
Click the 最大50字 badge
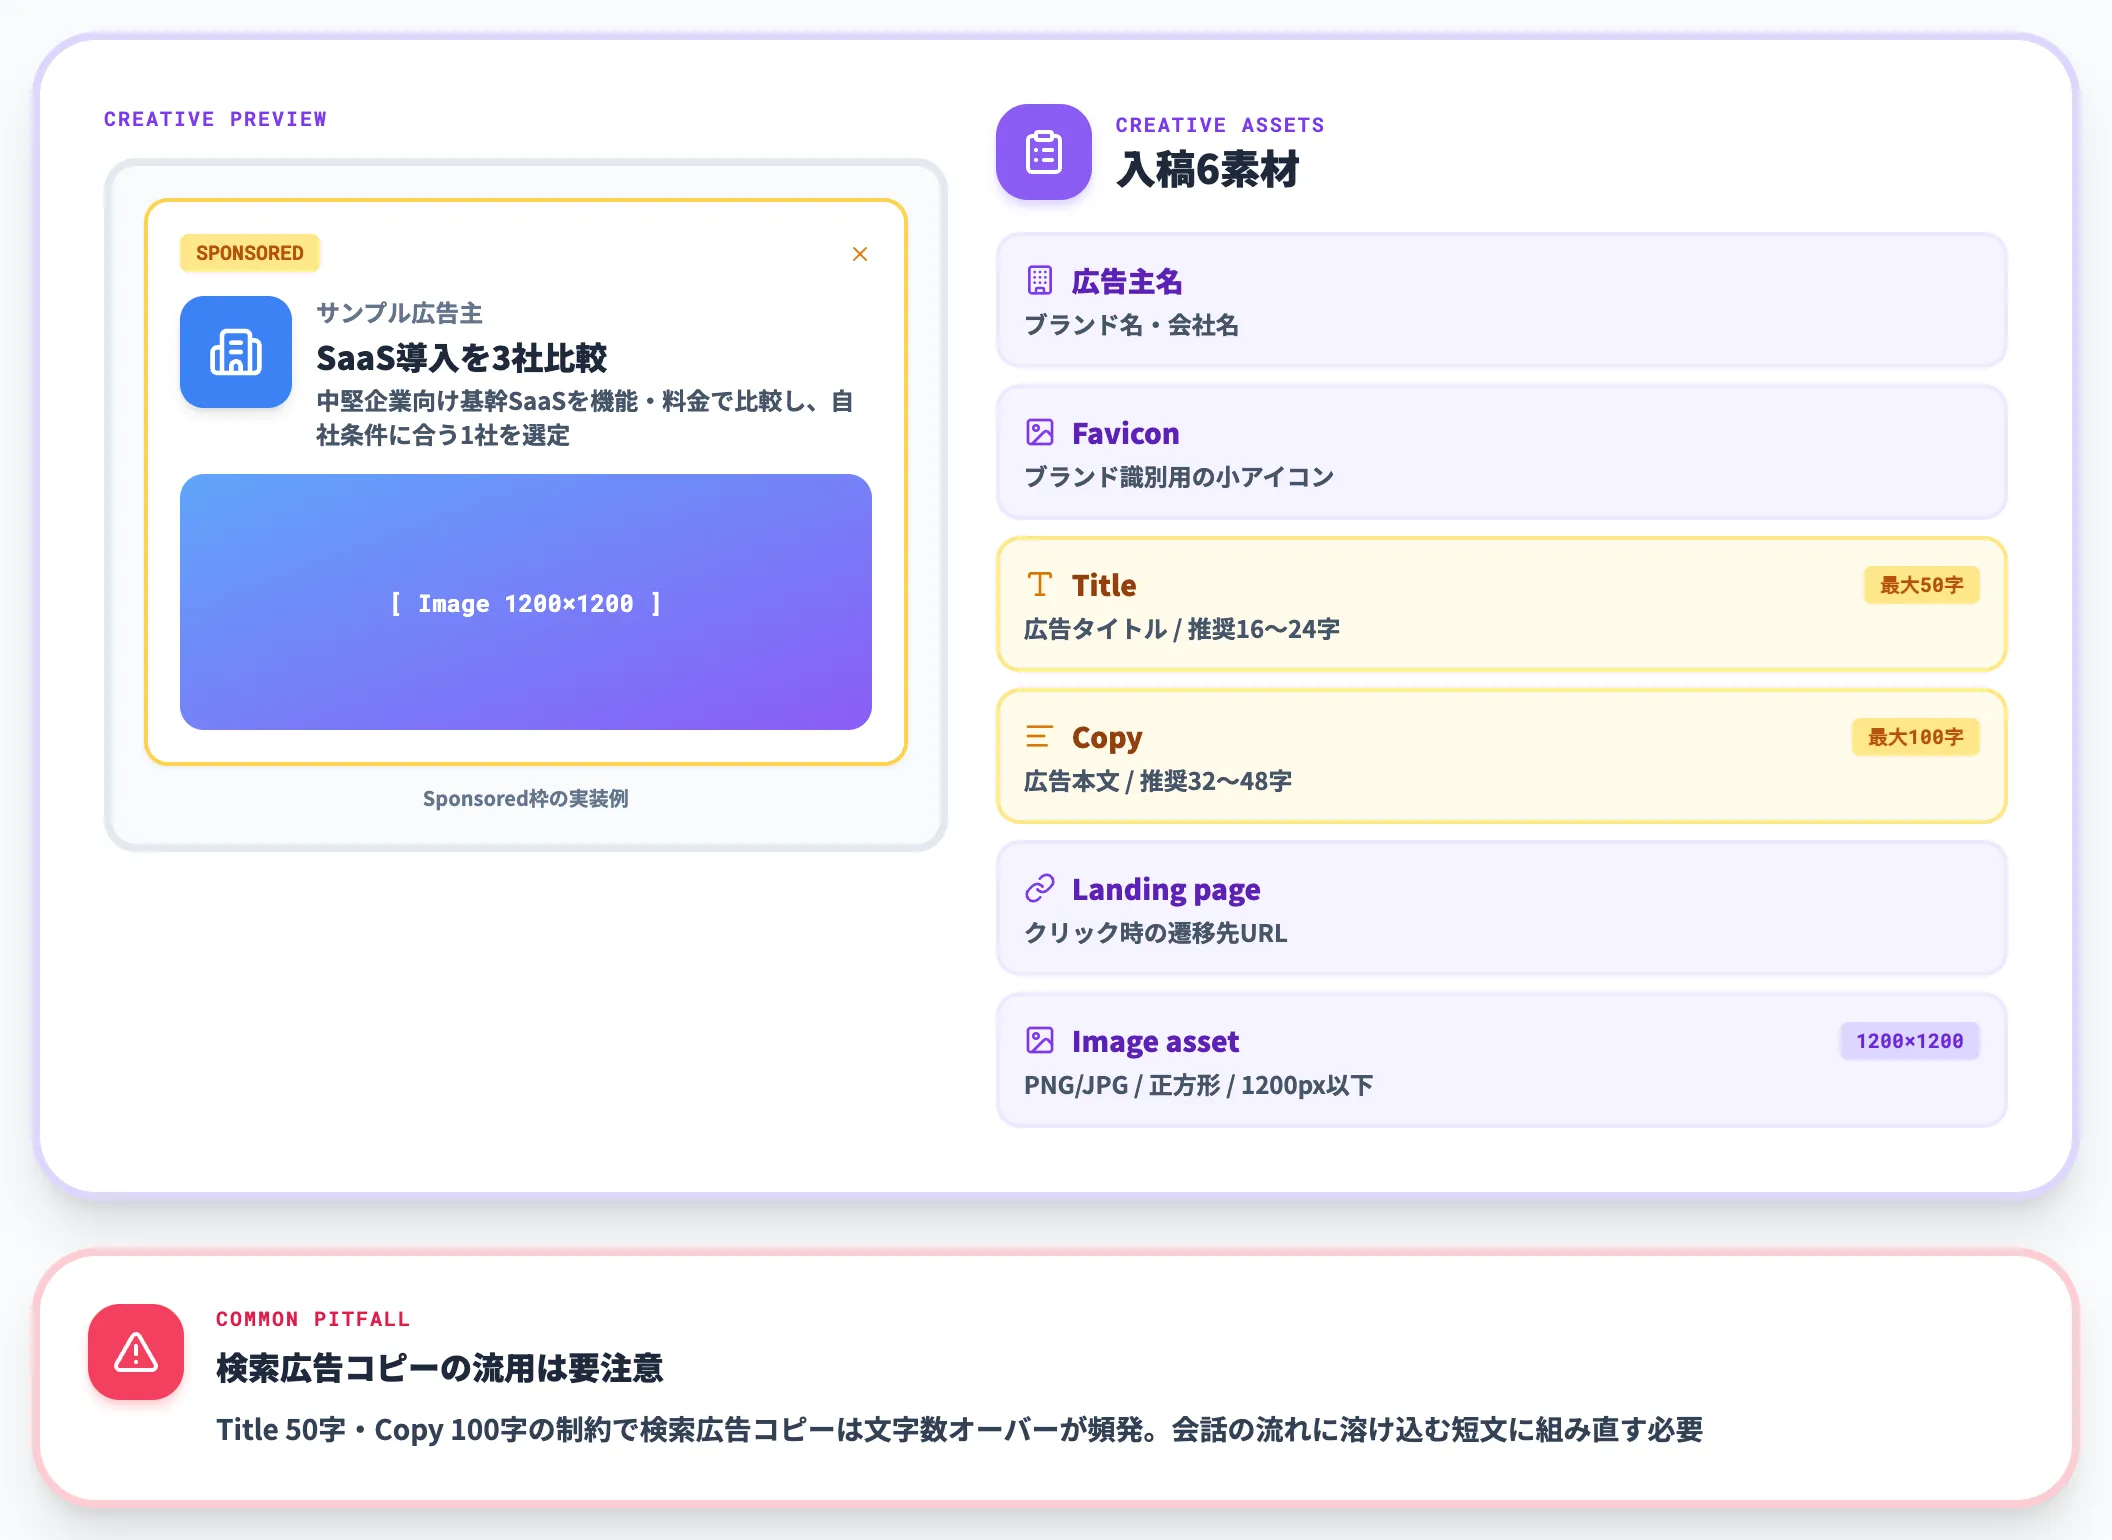tap(1922, 585)
